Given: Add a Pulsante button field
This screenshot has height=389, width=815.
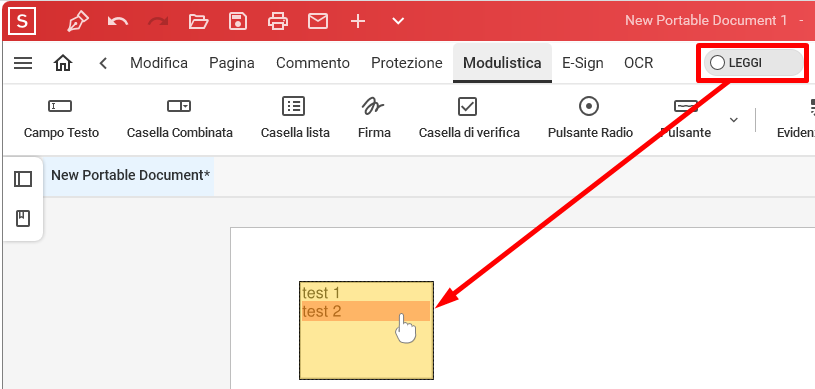Looking at the screenshot, I should pyautogui.click(x=686, y=118).
